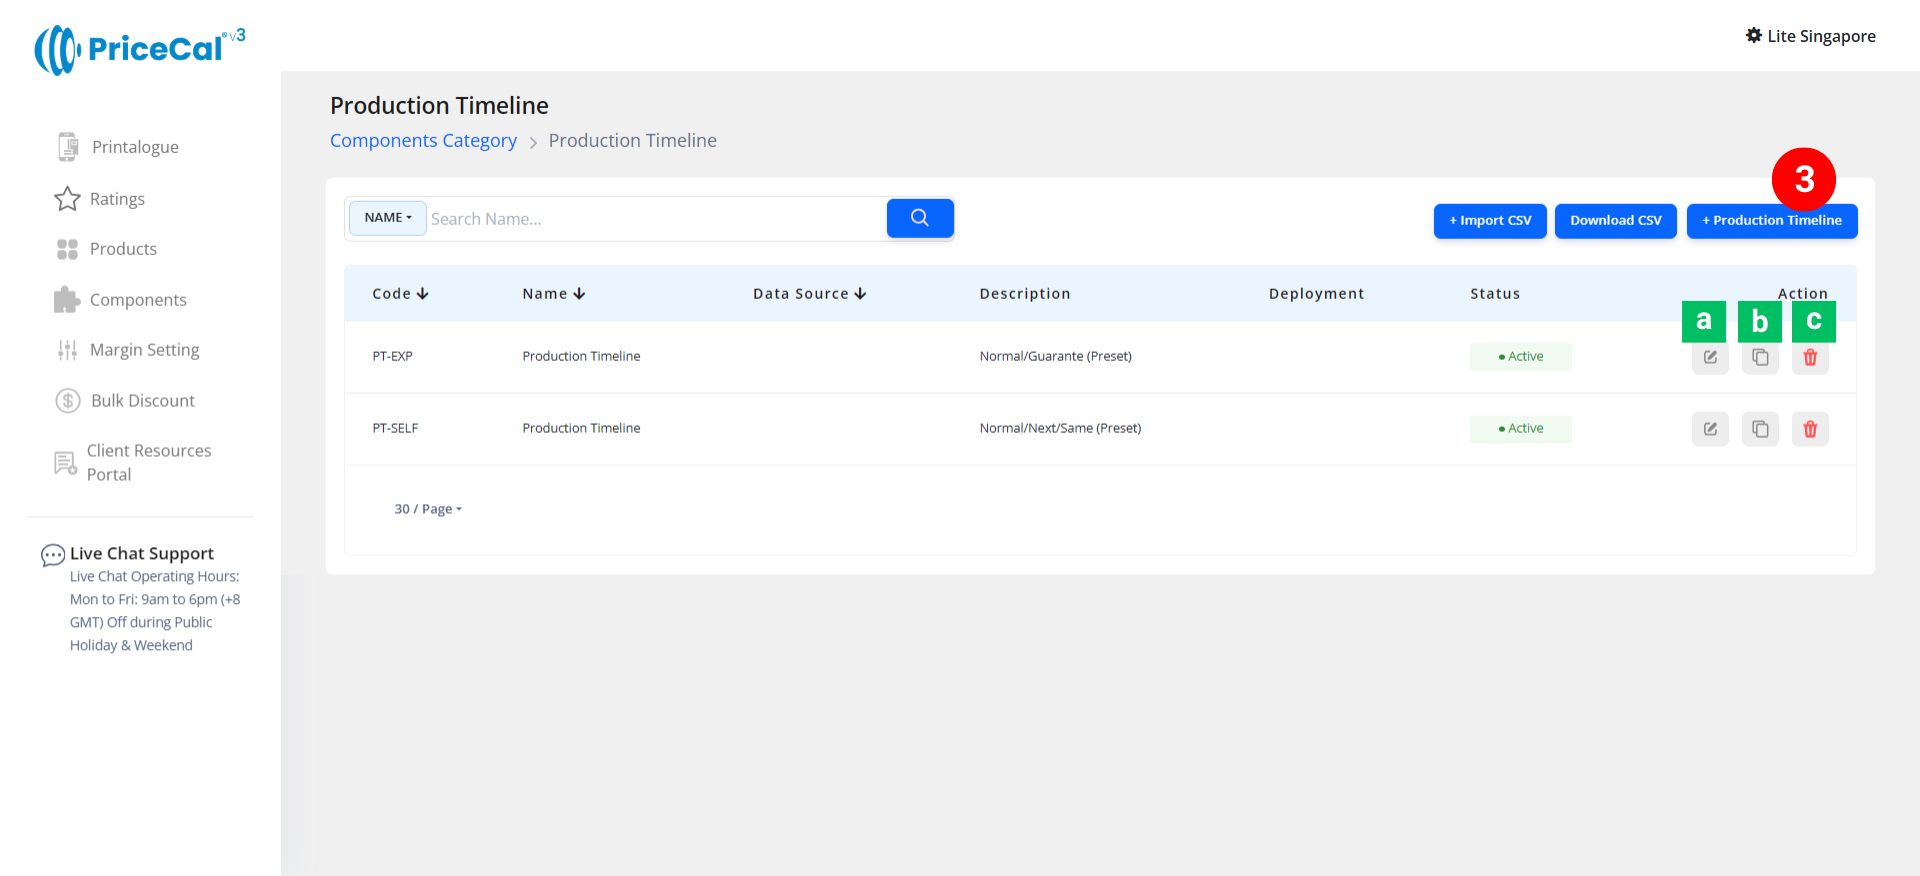Delete the PT-SELF production timeline
The height and width of the screenshot is (876, 1920).
[1810, 429]
